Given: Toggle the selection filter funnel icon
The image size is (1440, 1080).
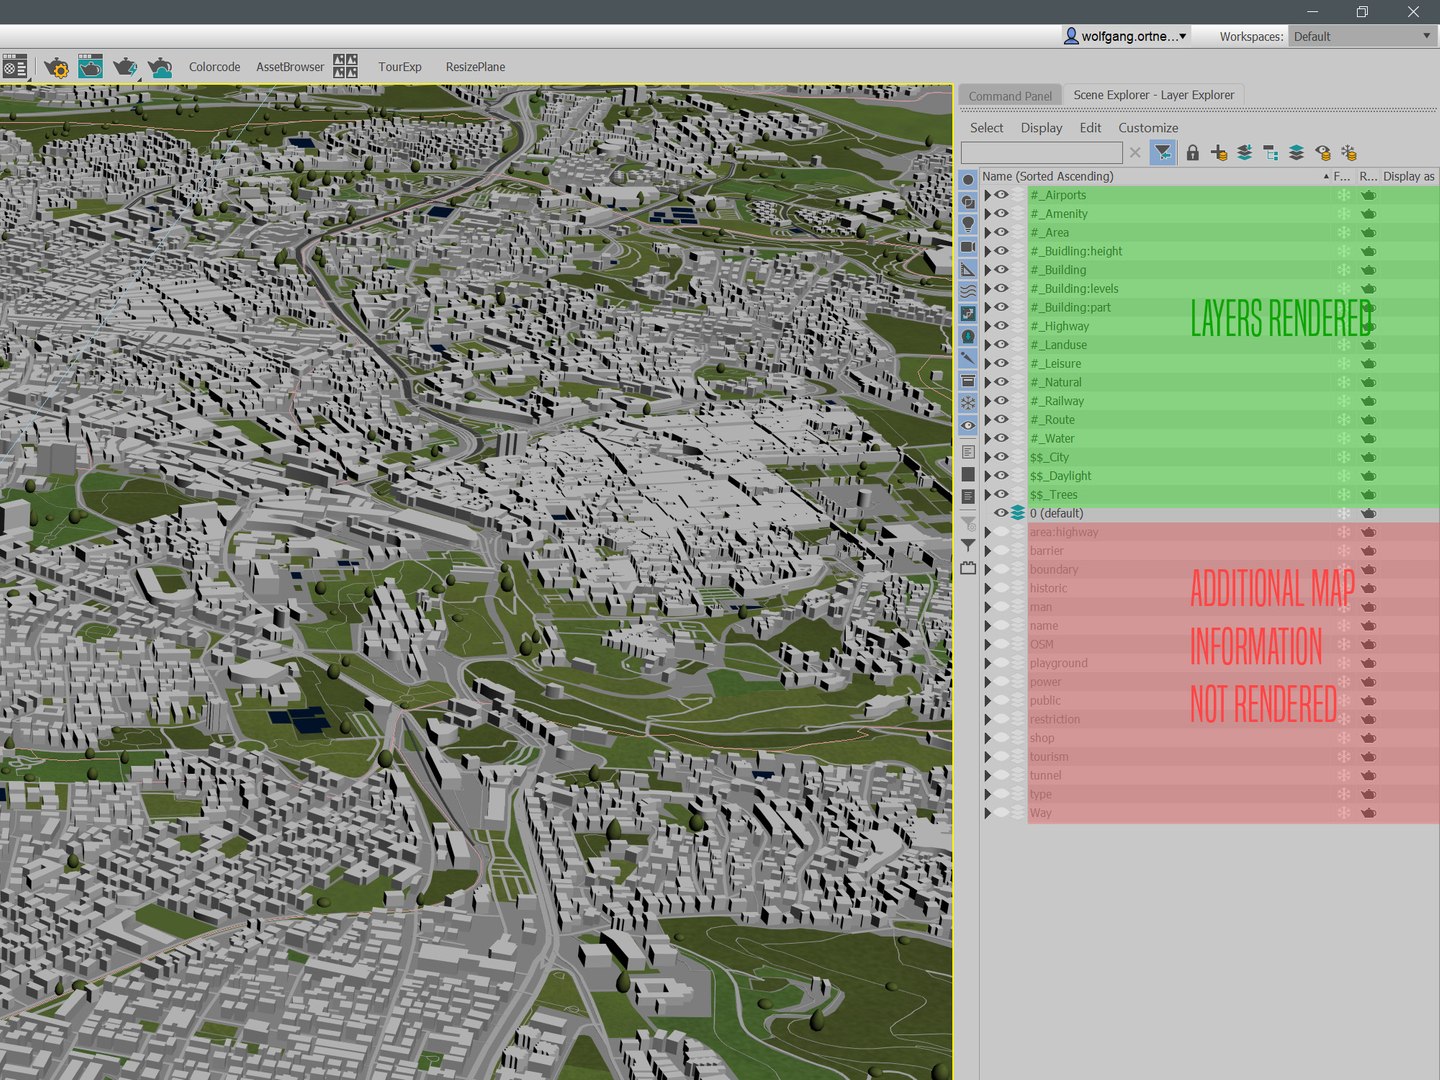Looking at the screenshot, I should pos(1163,153).
